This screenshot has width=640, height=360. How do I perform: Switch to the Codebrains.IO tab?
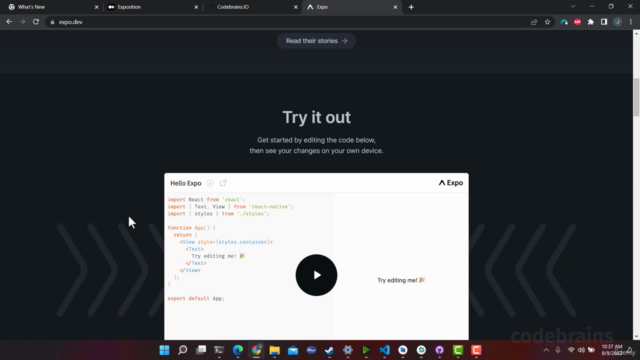click(x=251, y=7)
